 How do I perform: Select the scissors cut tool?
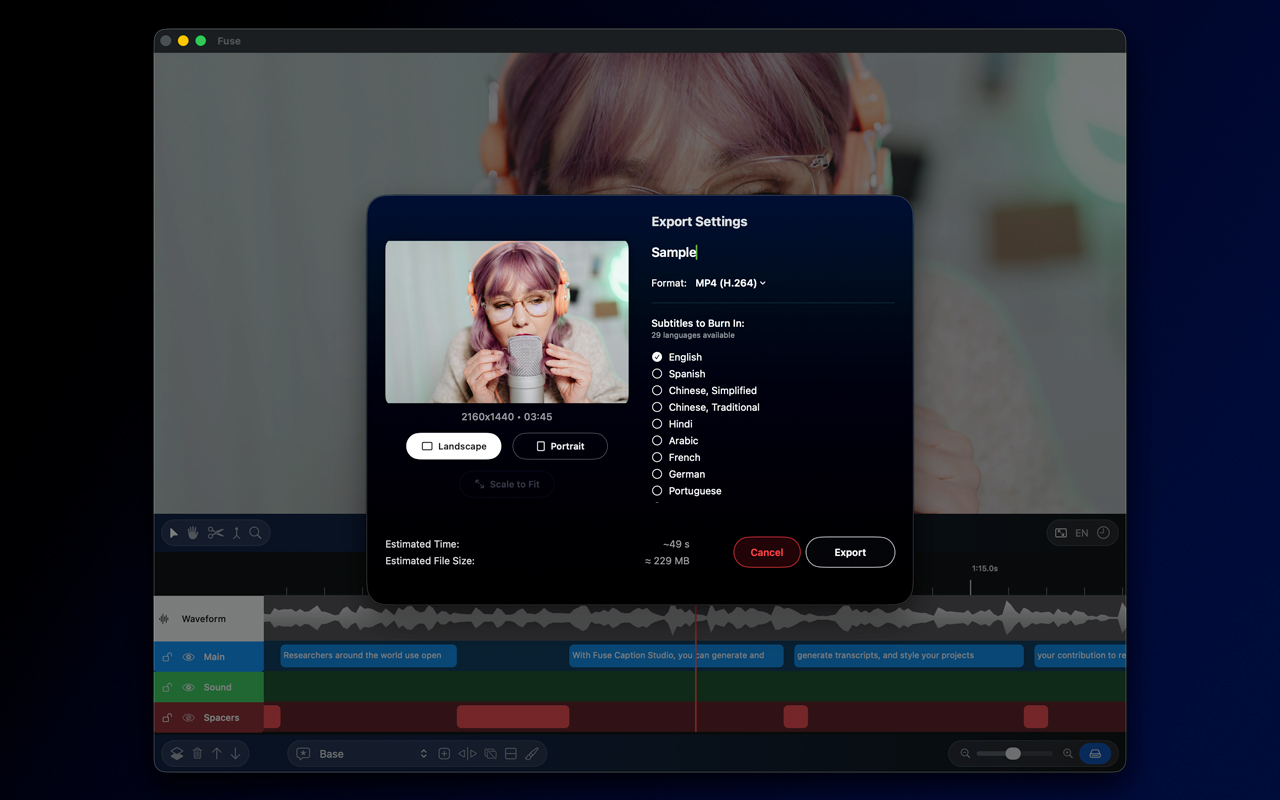pyautogui.click(x=215, y=533)
